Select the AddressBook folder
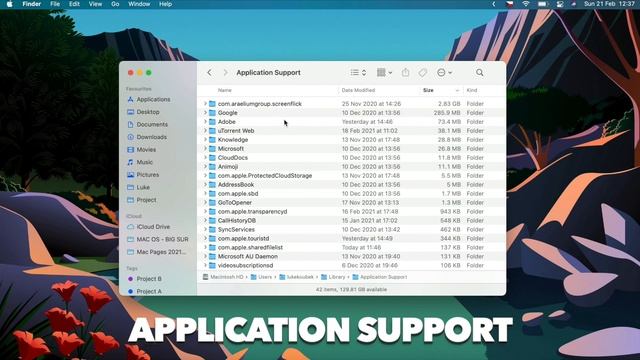 pos(351,184)
